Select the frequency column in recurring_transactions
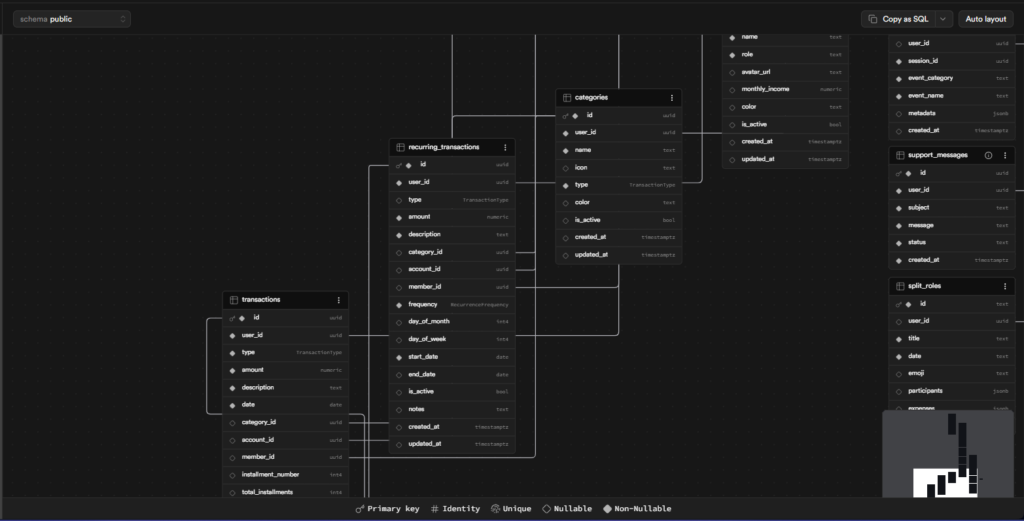 coord(452,304)
